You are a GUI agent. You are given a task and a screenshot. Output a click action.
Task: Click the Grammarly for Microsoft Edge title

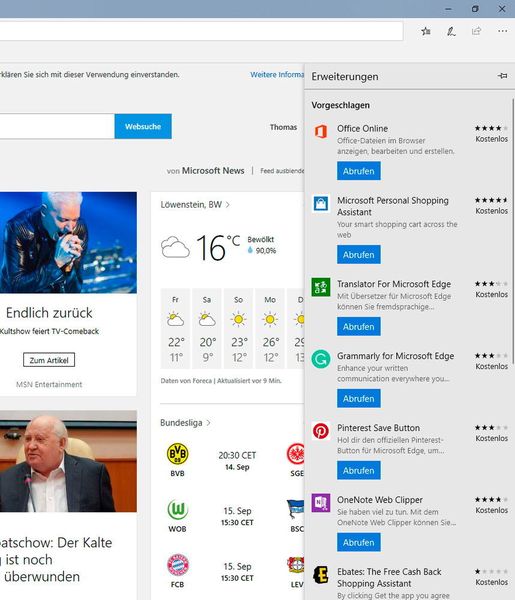tap(395, 356)
